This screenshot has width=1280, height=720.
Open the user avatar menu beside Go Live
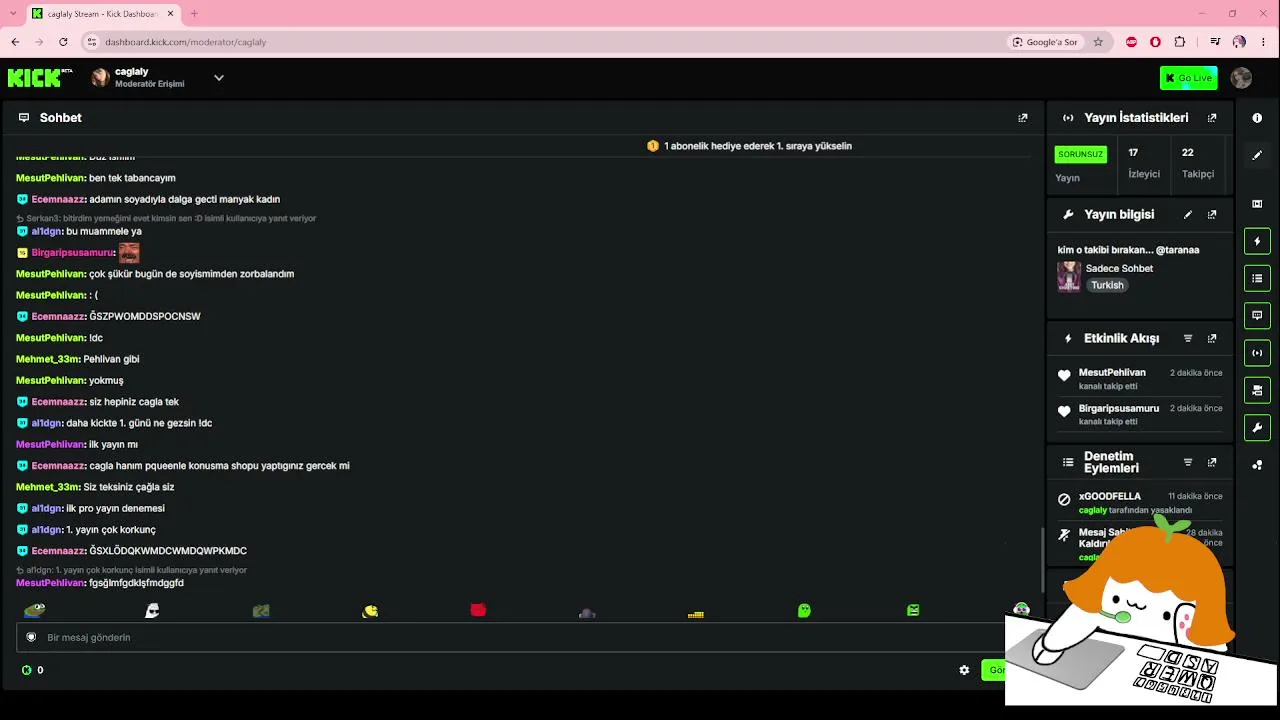coord(1241,78)
